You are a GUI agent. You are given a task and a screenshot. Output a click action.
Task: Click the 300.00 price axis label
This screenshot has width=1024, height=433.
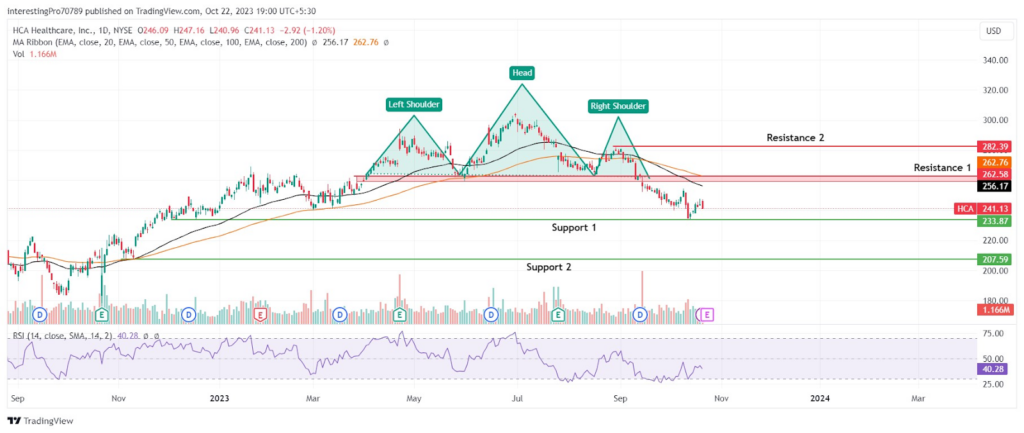coord(993,120)
